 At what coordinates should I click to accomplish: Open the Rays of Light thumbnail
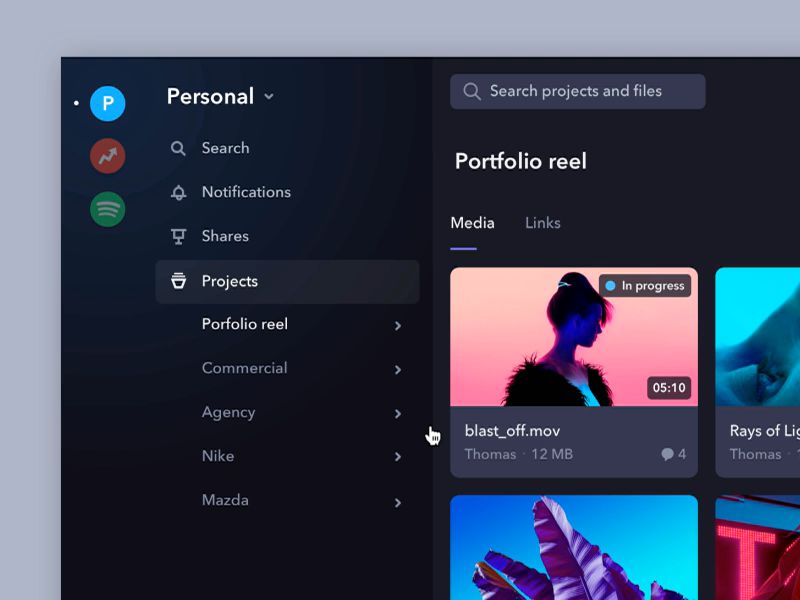pos(758,337)
